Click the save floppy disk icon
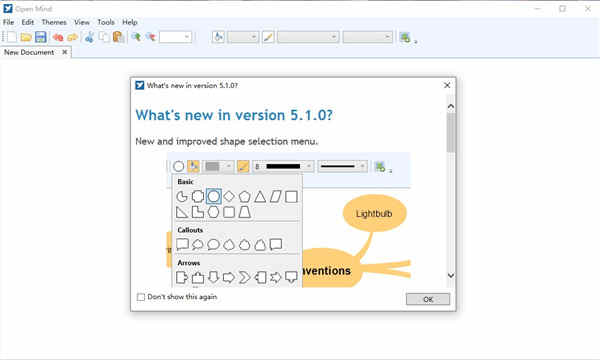This screenshot has height=360, width=600. [x=41, y=37]
